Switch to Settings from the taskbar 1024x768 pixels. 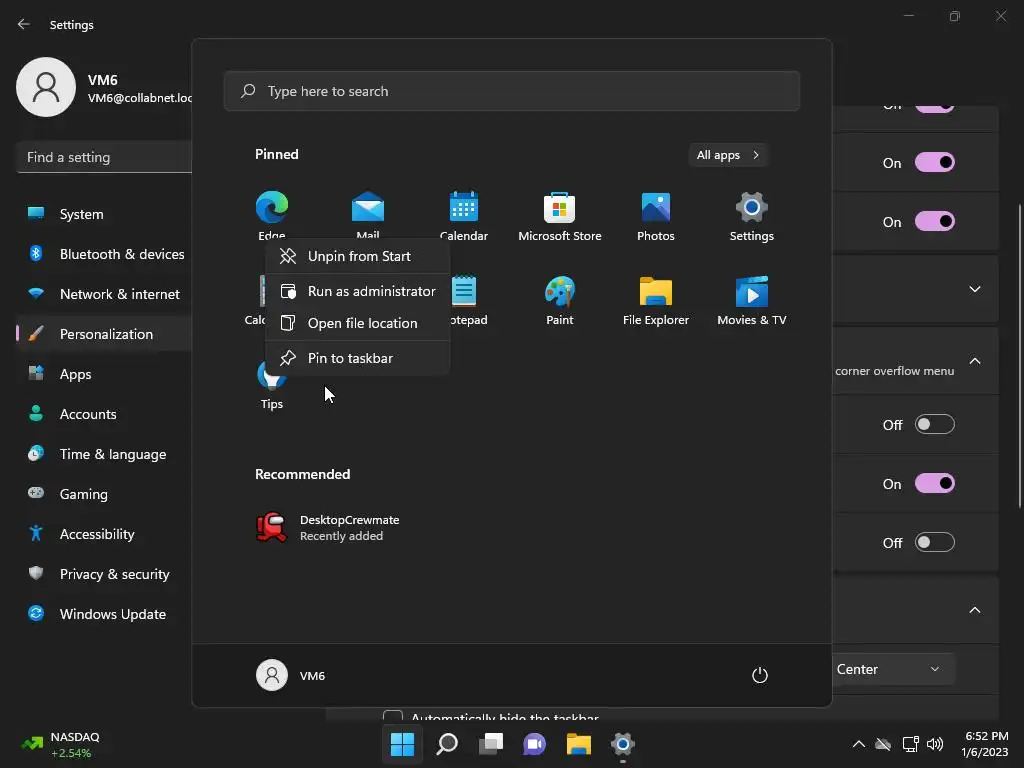[x=622, y=744]
